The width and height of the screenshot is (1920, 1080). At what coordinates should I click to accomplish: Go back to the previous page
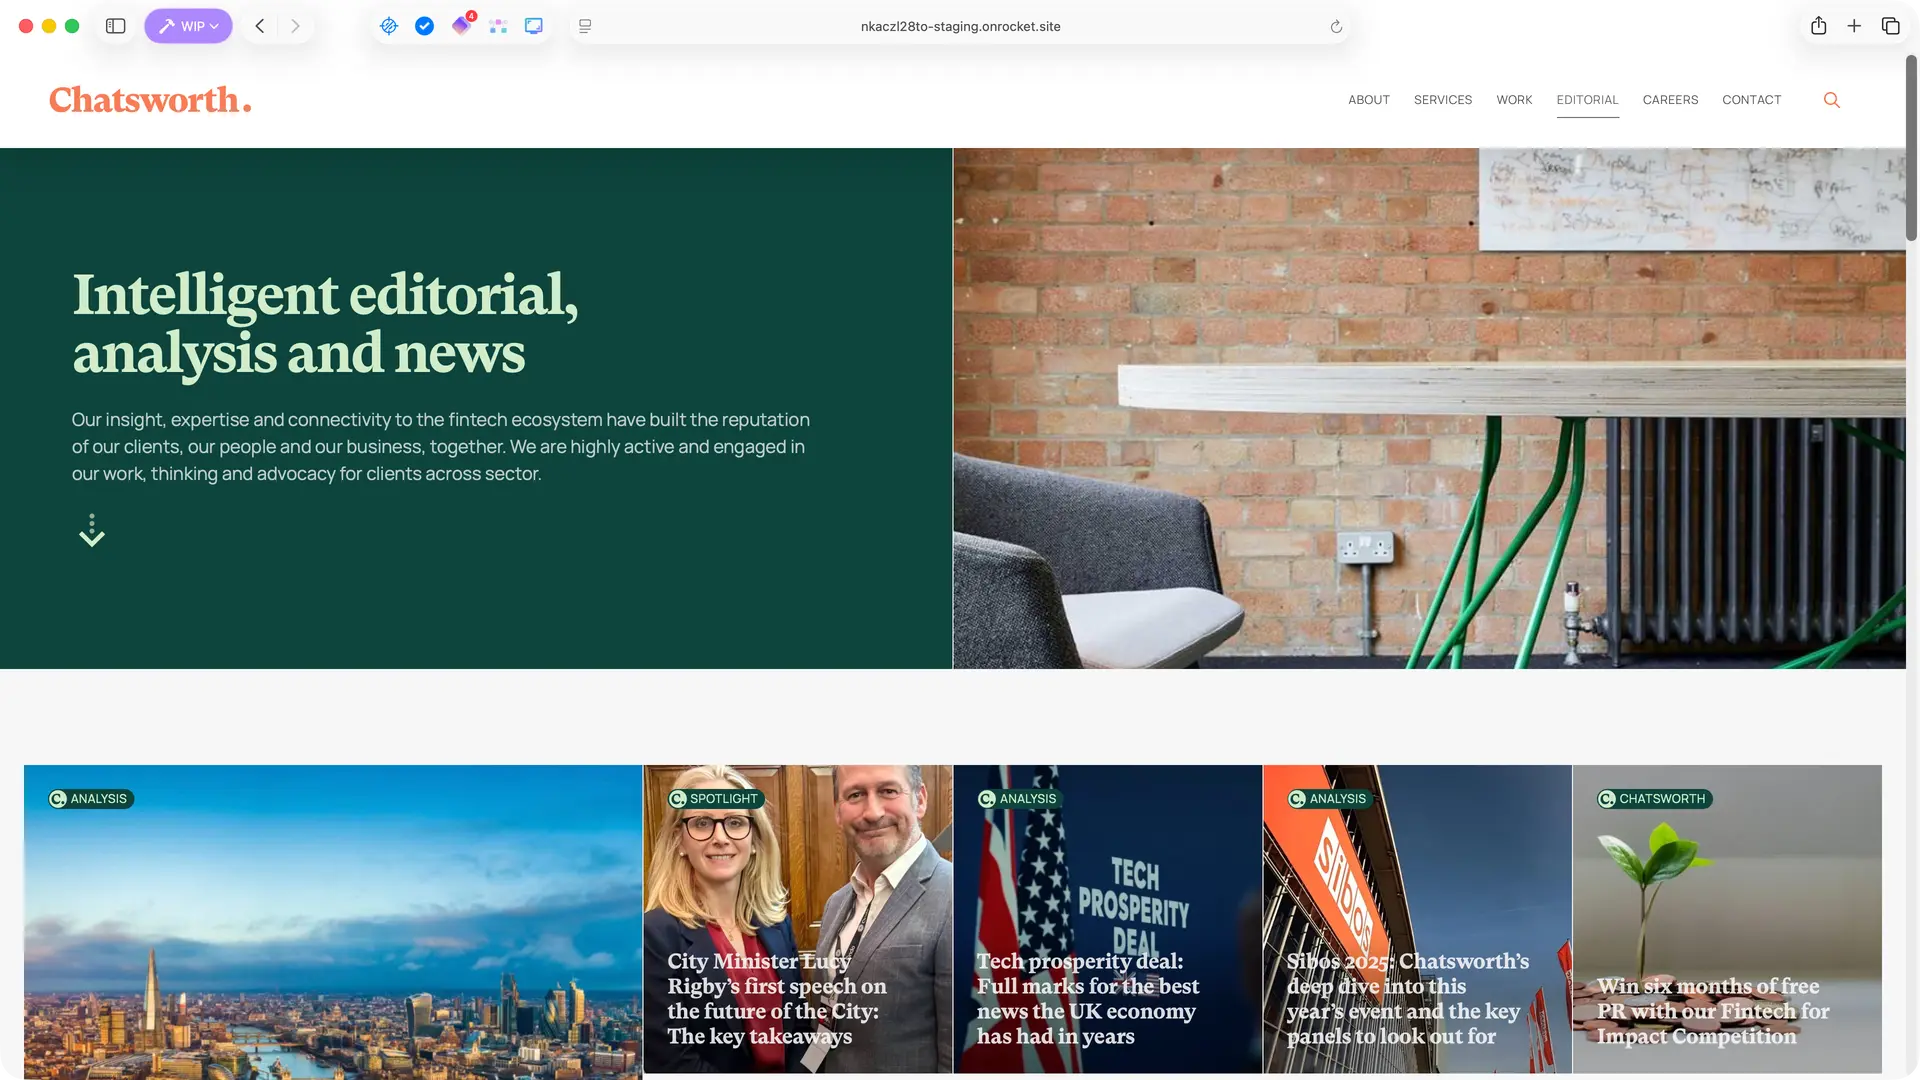tap(260, 26)
